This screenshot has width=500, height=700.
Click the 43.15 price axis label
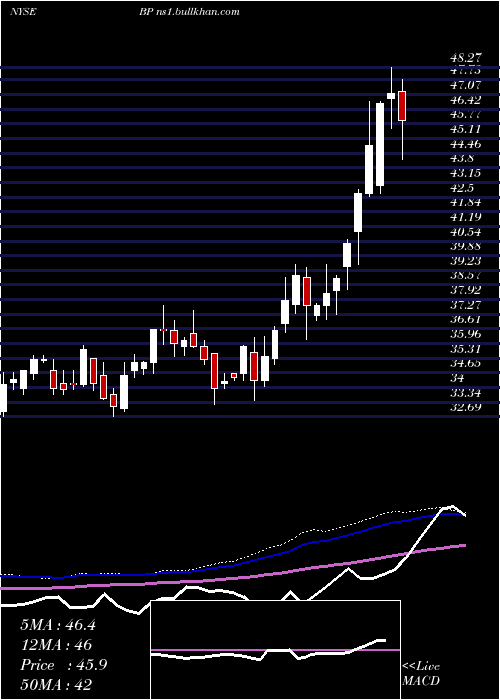pyautogui.click(x=465, y=173)
